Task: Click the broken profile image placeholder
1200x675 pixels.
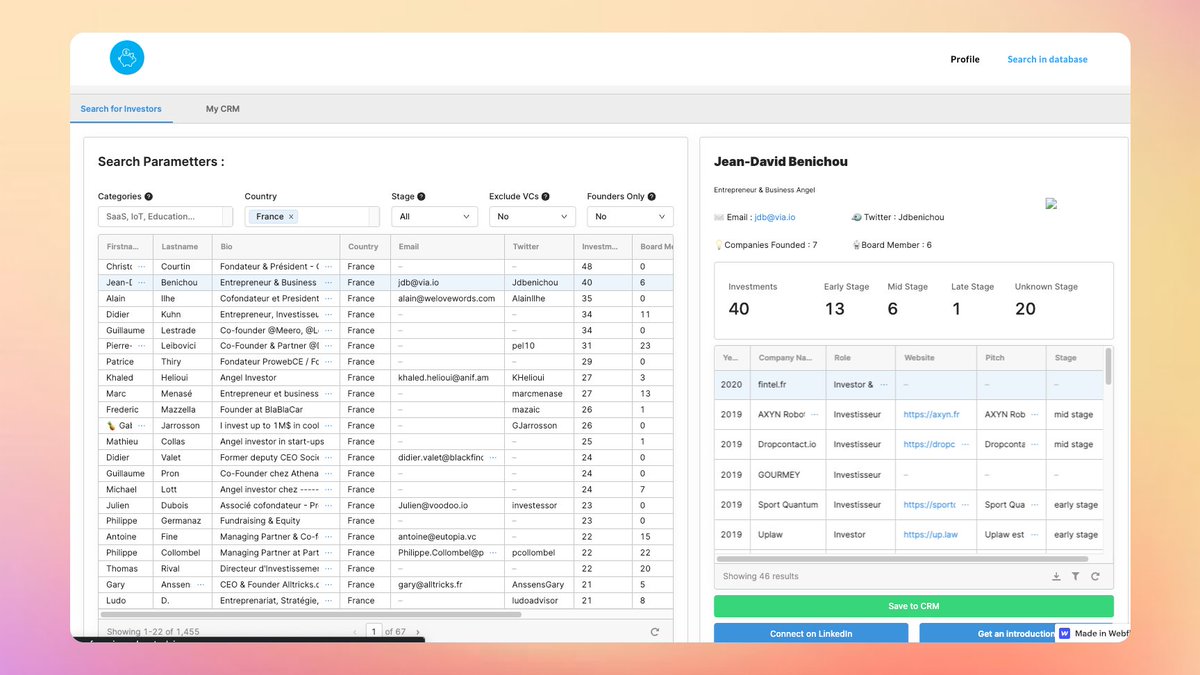Action: click(1051, 203)
